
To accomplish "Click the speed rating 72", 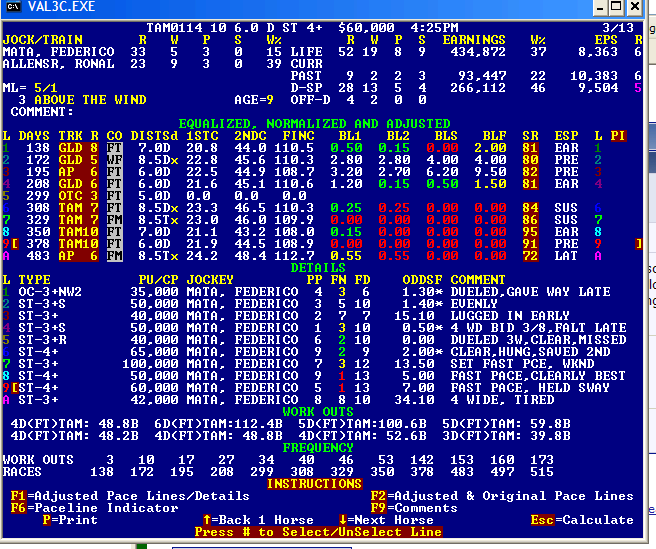I will click(x=530, y=256).
